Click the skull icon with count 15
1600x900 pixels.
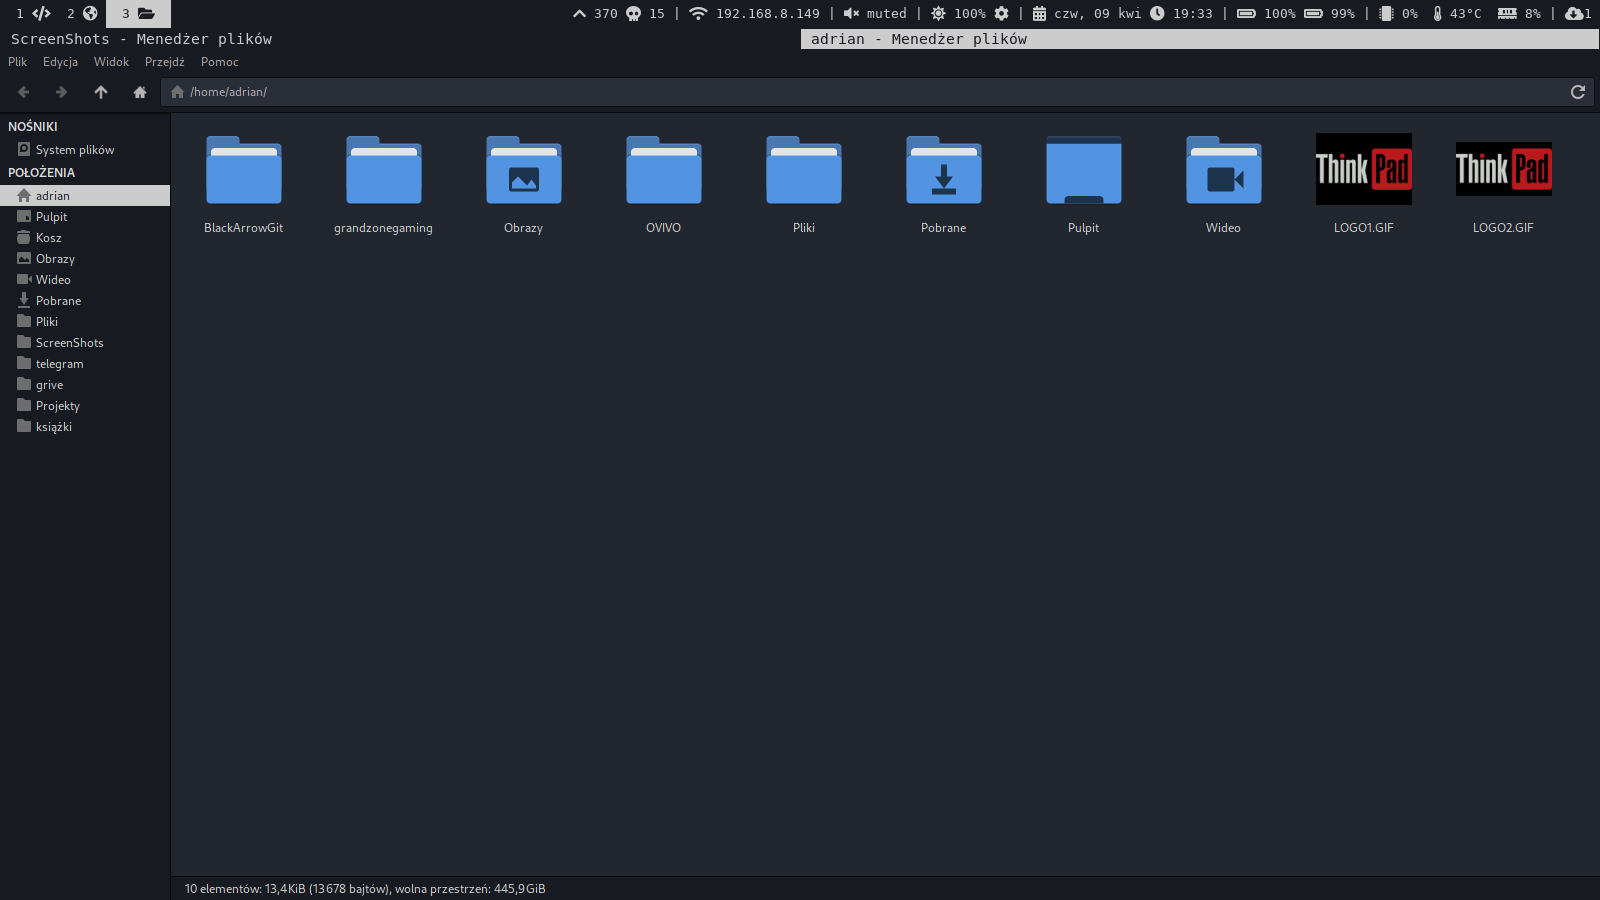[633, 13]
